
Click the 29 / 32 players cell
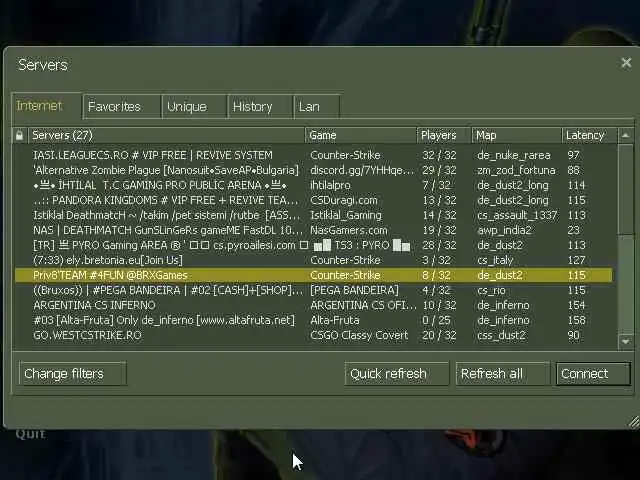pyautogui.click(x=439, y=170)
